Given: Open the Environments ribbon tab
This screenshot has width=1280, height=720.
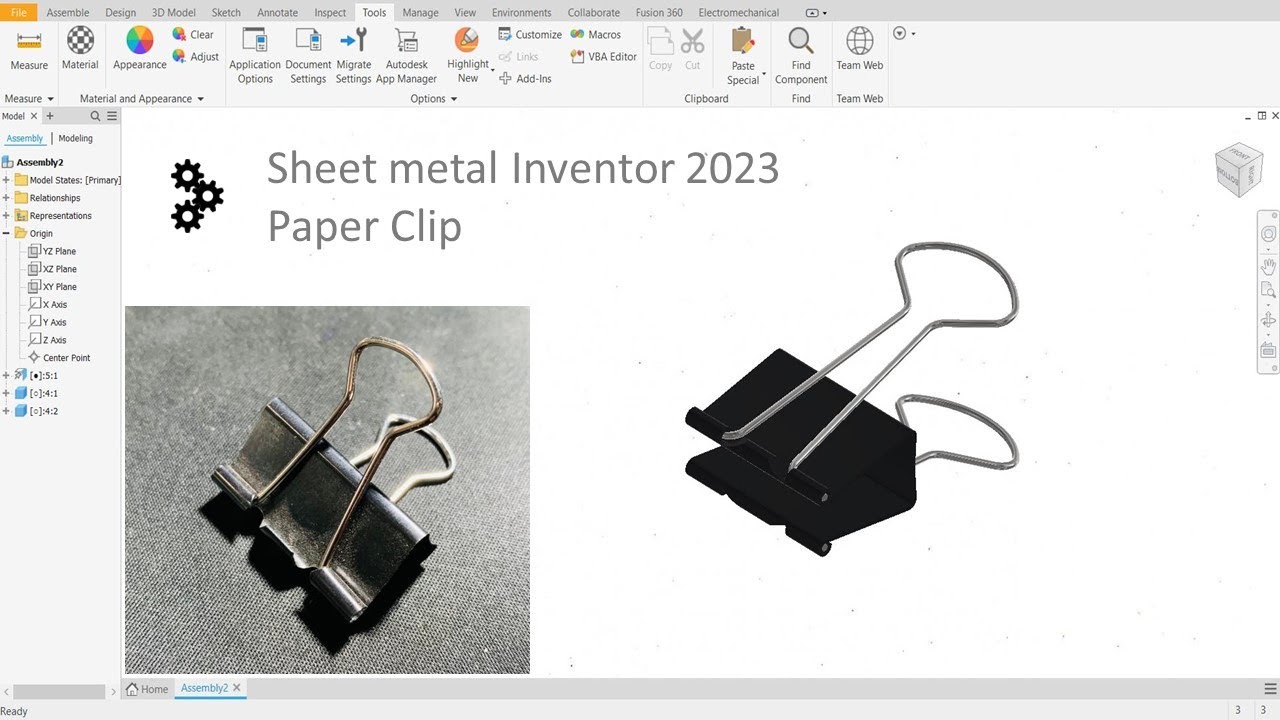Looking at the screenshot, I should 522,13.
